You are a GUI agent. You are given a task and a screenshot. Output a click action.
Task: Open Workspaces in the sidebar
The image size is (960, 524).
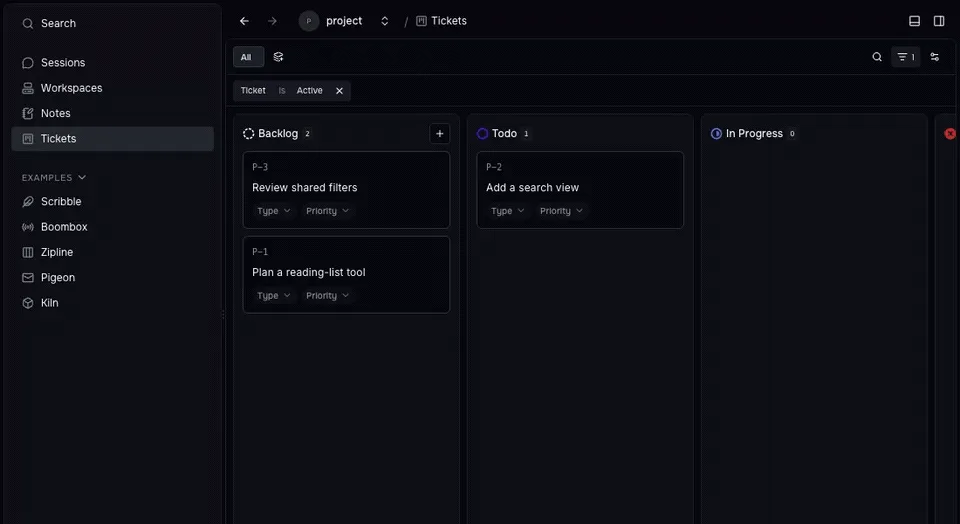[x=113, y=88]
